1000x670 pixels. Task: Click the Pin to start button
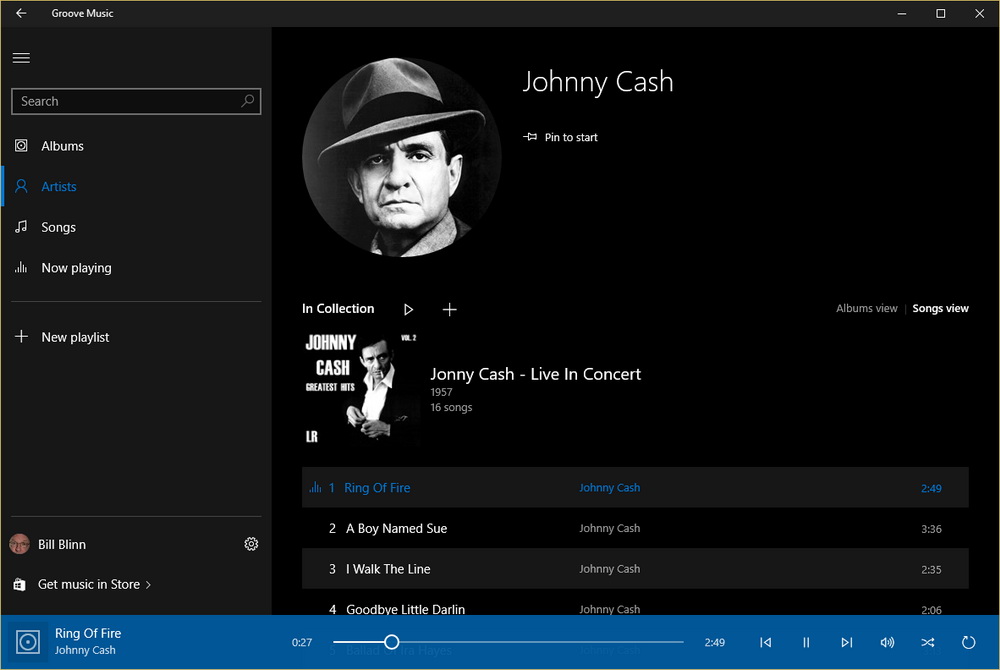coord(561,137)
